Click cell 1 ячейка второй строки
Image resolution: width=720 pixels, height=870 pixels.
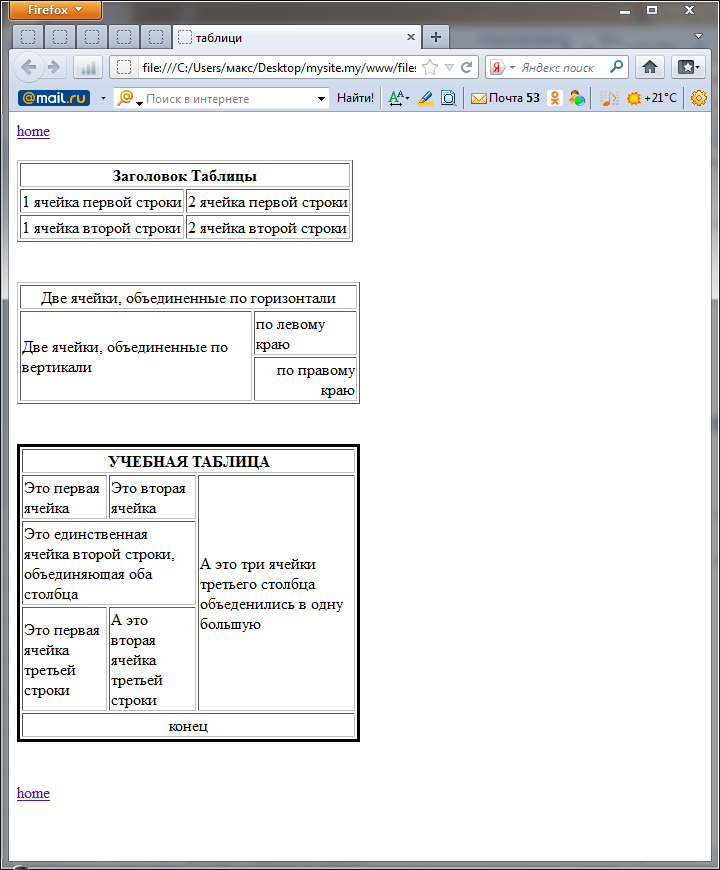(x=102, y=228)
